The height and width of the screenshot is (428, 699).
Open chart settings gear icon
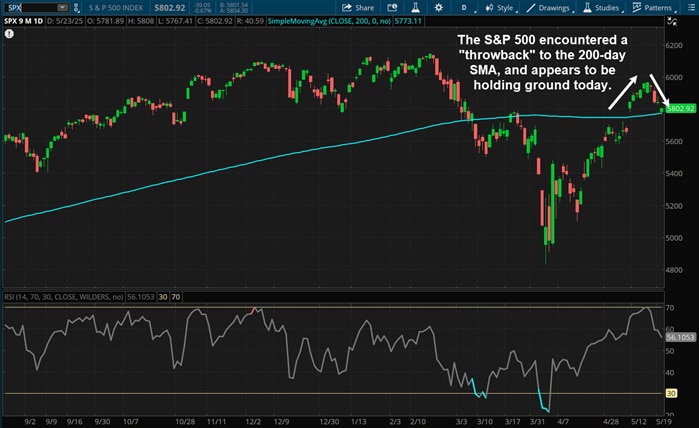439,8
